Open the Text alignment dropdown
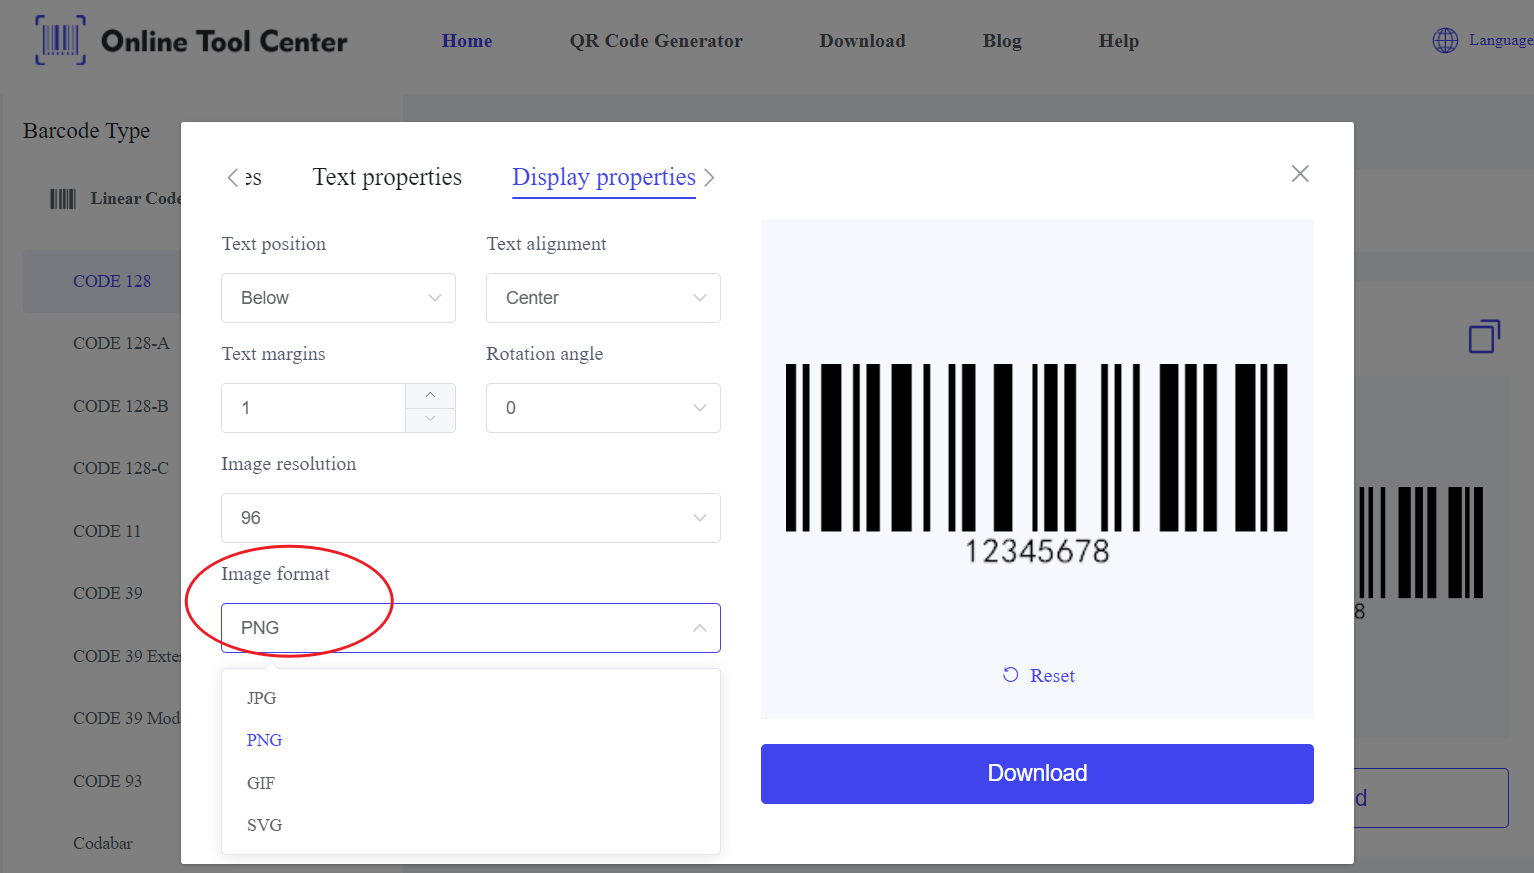 pyautogui.click(x=603, y=298)
